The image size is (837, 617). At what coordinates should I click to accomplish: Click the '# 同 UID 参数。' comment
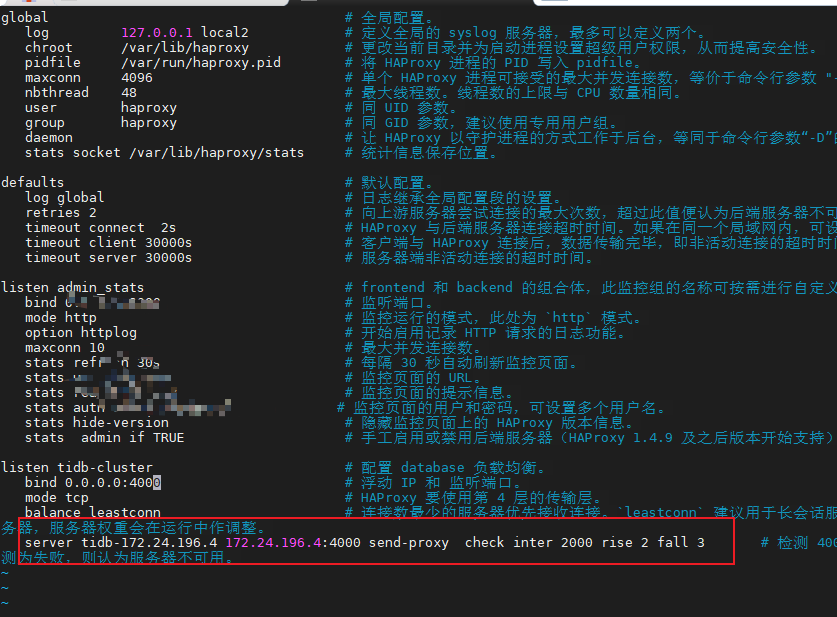pyautogui.click(x=401, y=108)
